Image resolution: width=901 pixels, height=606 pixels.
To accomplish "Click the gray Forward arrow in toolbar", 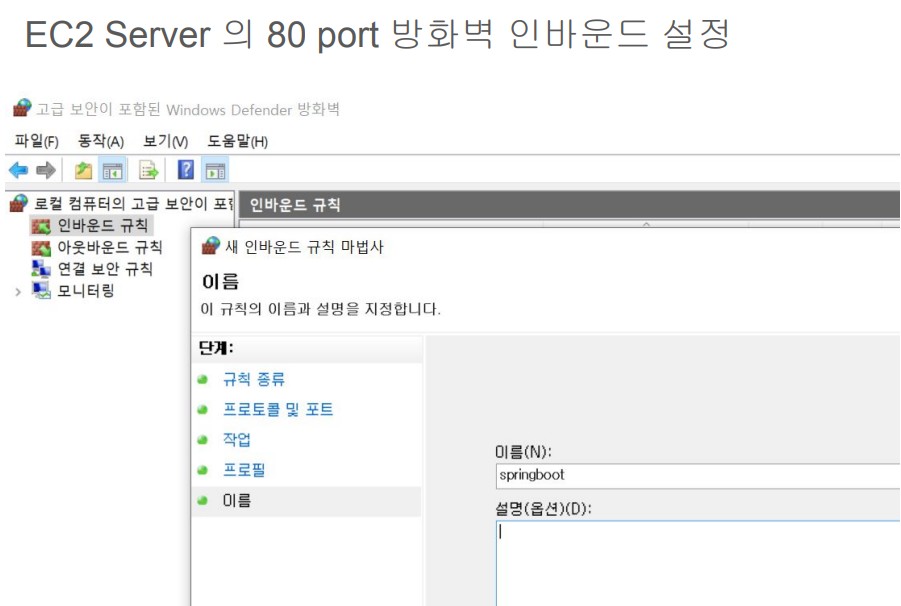I will pyautogui.click(x=45, y=170).
